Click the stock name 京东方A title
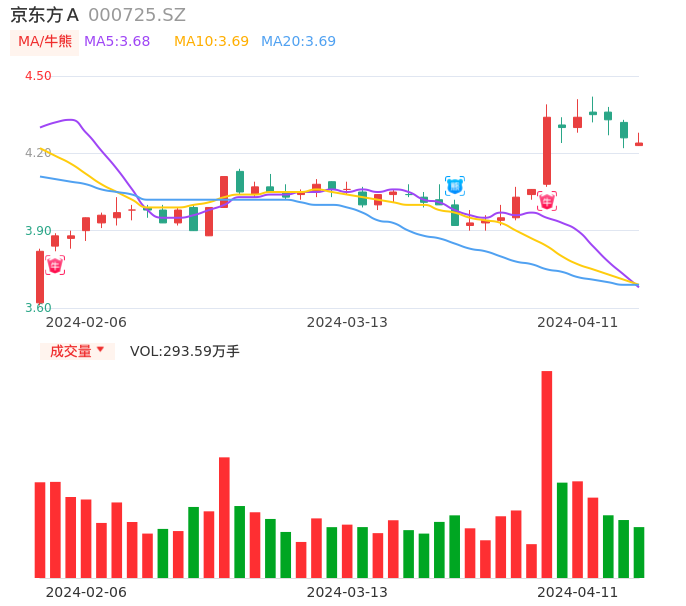Screen dimensions: 686x606 44,15
